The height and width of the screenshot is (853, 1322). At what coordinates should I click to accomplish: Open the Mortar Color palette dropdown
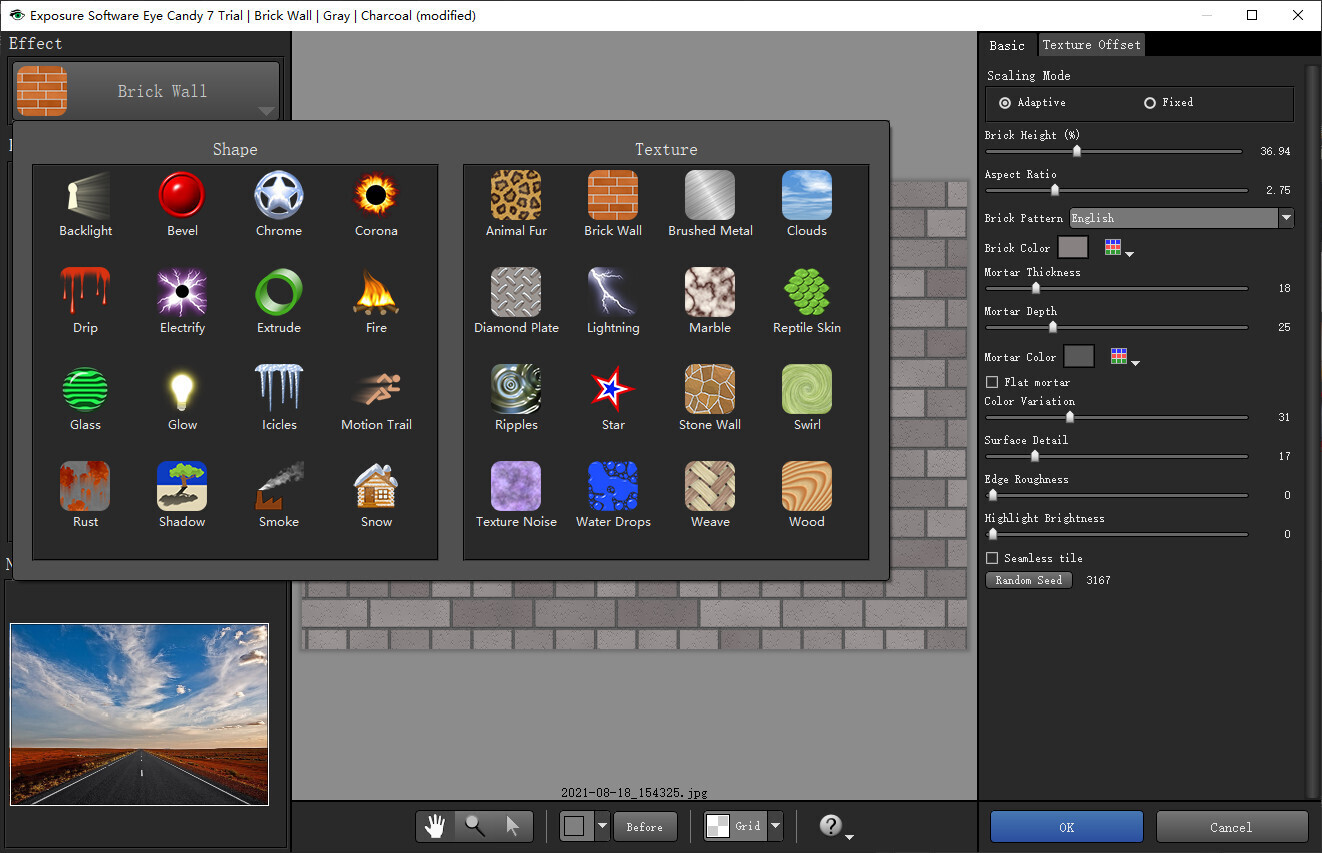(1124, 357)
